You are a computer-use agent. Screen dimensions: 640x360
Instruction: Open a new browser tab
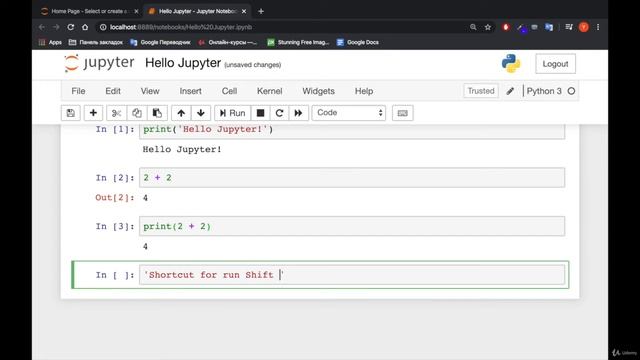[x=261, y=11]
